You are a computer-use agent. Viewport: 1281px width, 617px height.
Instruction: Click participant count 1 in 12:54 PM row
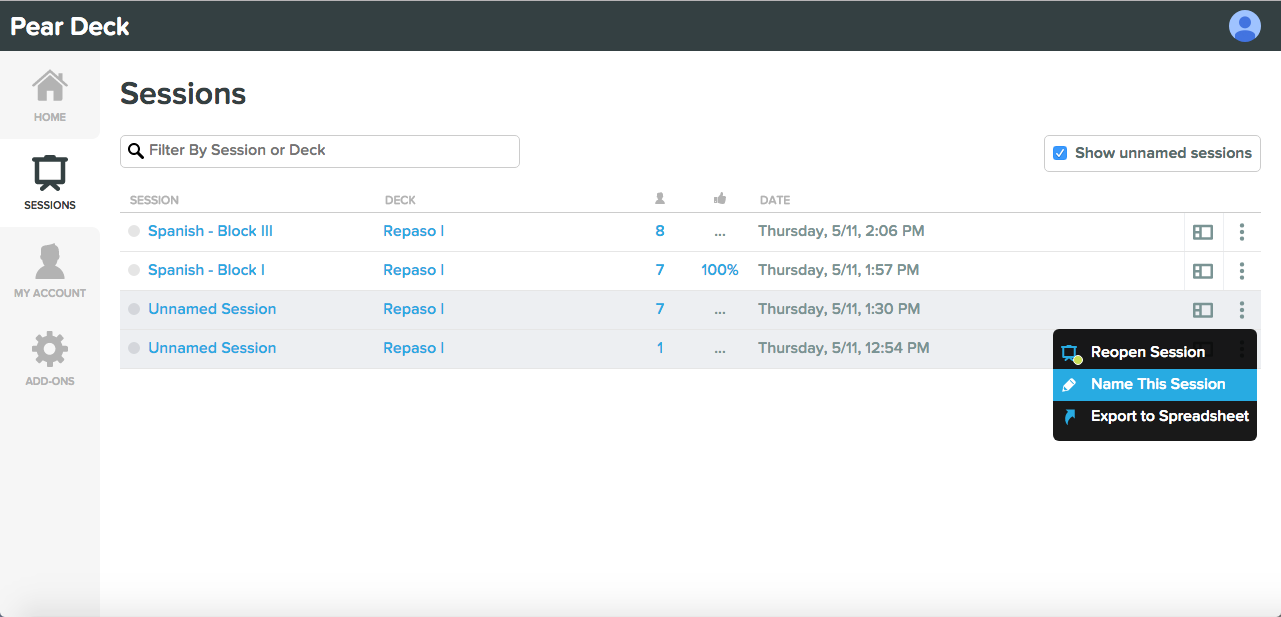(660, 348)
